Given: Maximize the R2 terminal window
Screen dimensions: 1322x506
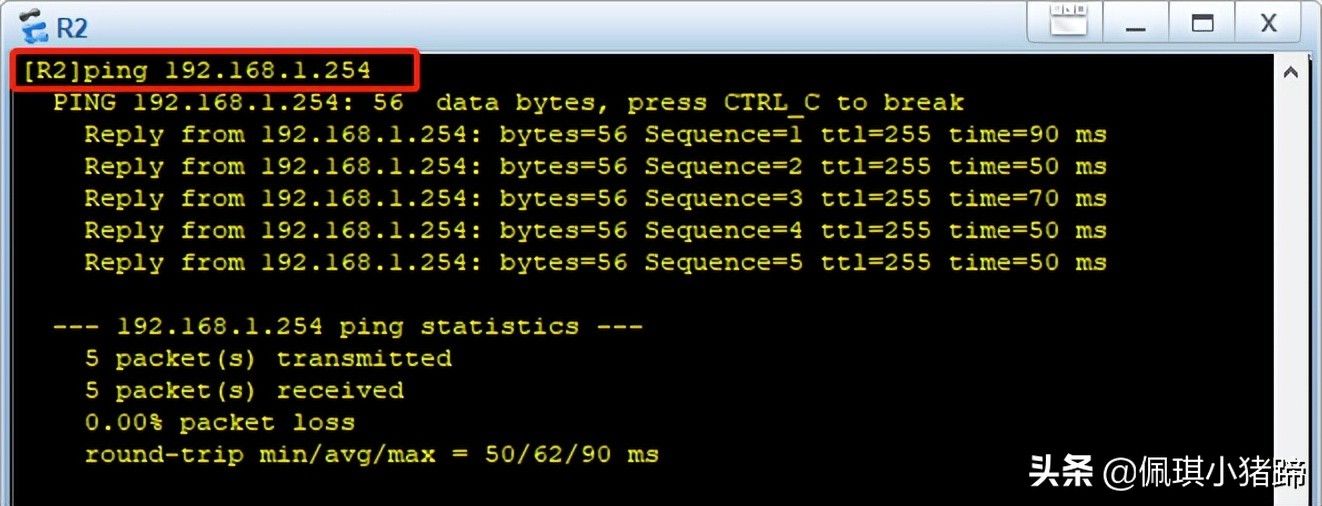Looking at the screenshot, I should 1202,23.
